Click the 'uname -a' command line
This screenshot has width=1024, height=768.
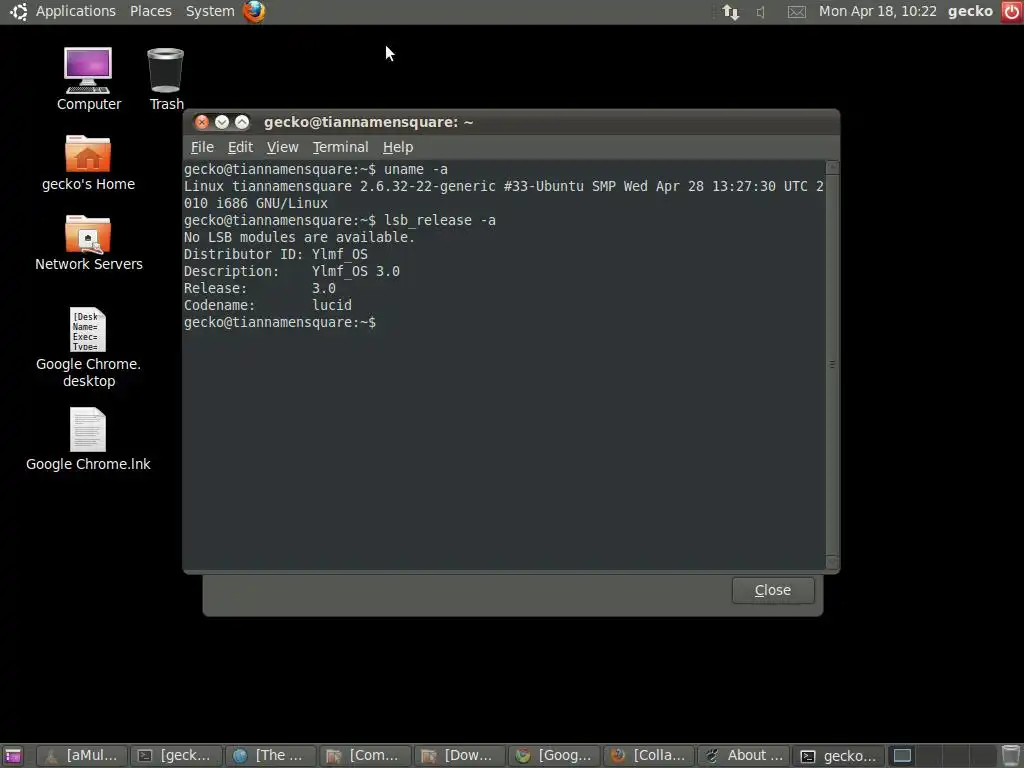click(316, 169)
